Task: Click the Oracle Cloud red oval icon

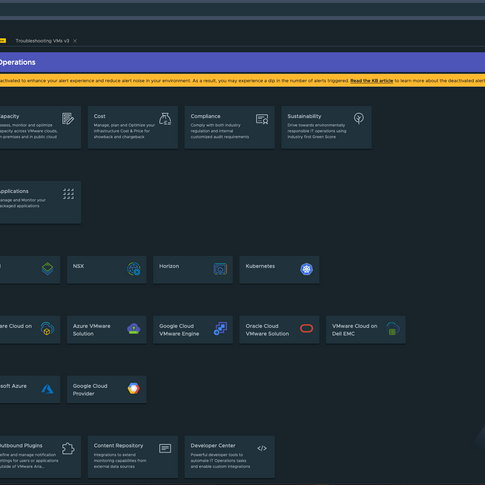Action: (x=306, y=329)
